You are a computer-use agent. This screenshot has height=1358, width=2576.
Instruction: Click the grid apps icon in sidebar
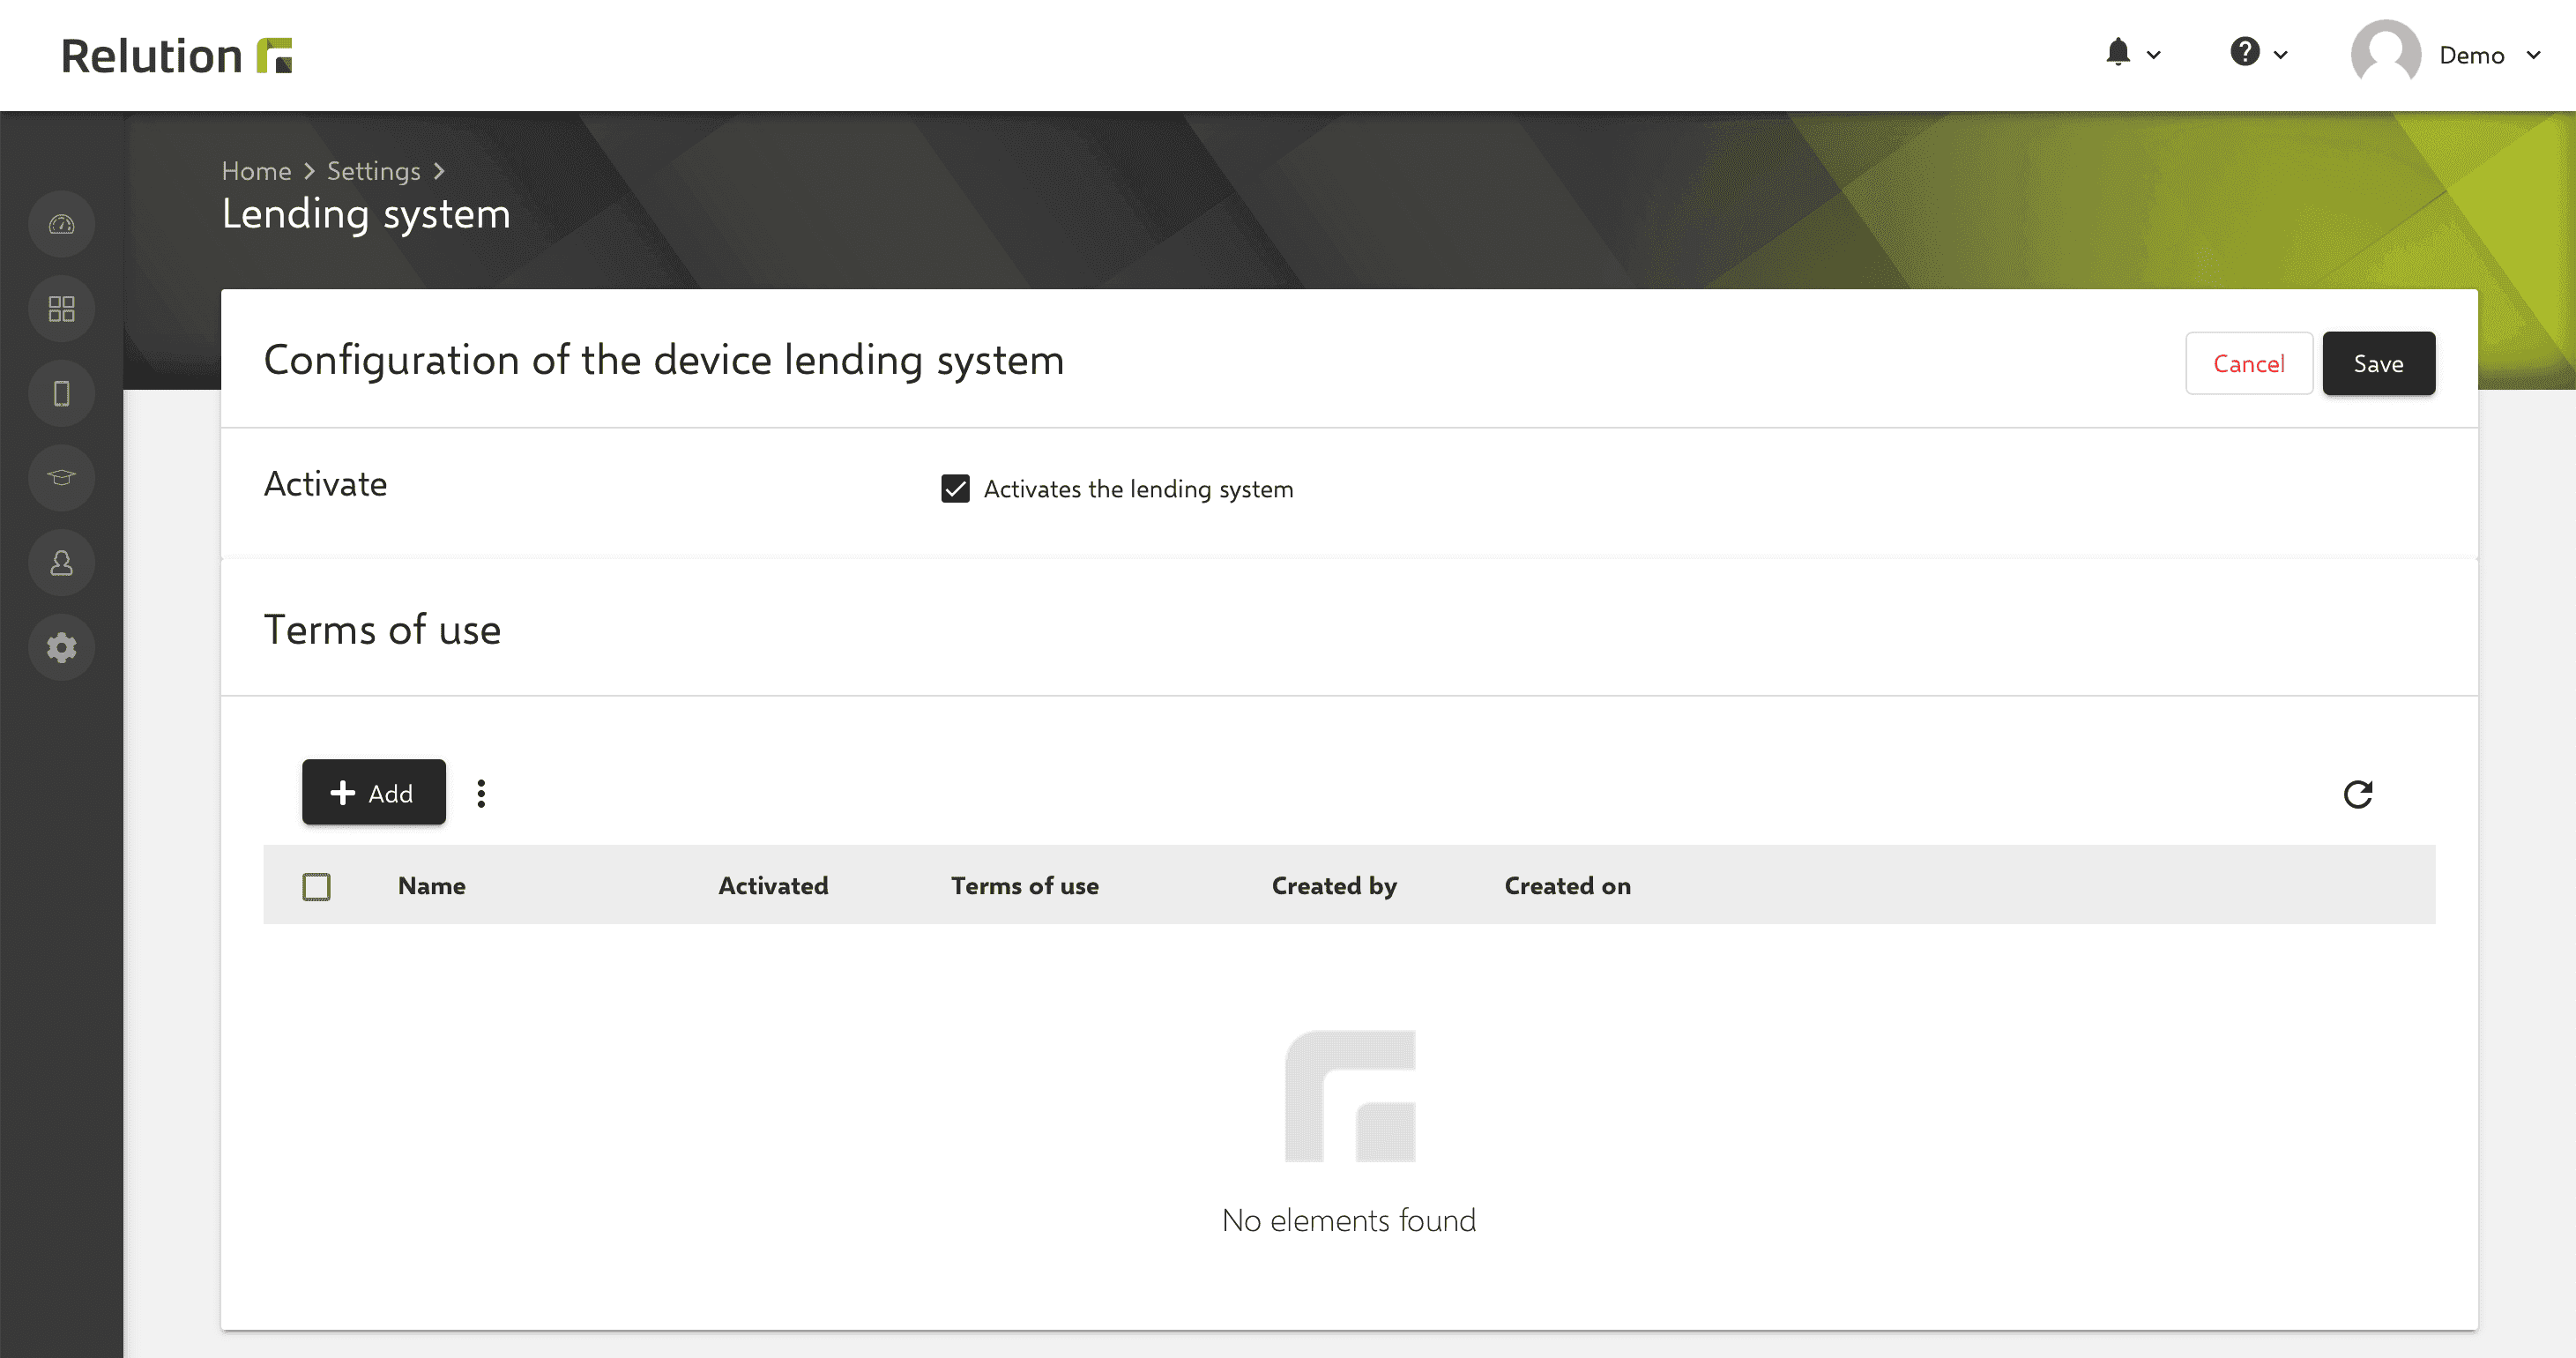point(60,309)
